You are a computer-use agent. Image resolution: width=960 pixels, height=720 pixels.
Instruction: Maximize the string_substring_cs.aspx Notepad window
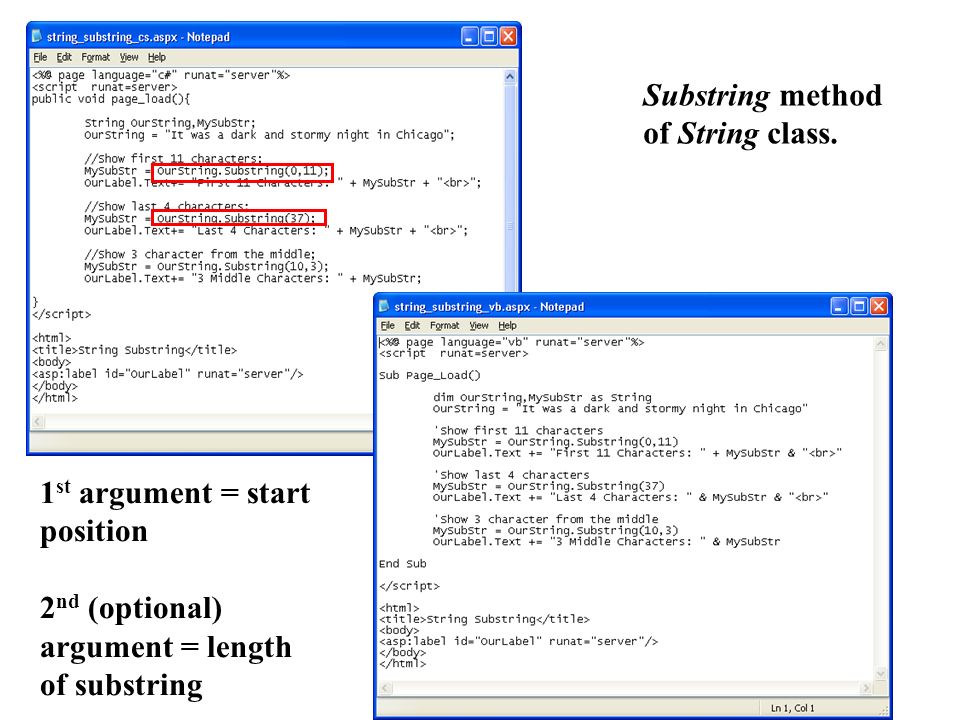489,37
